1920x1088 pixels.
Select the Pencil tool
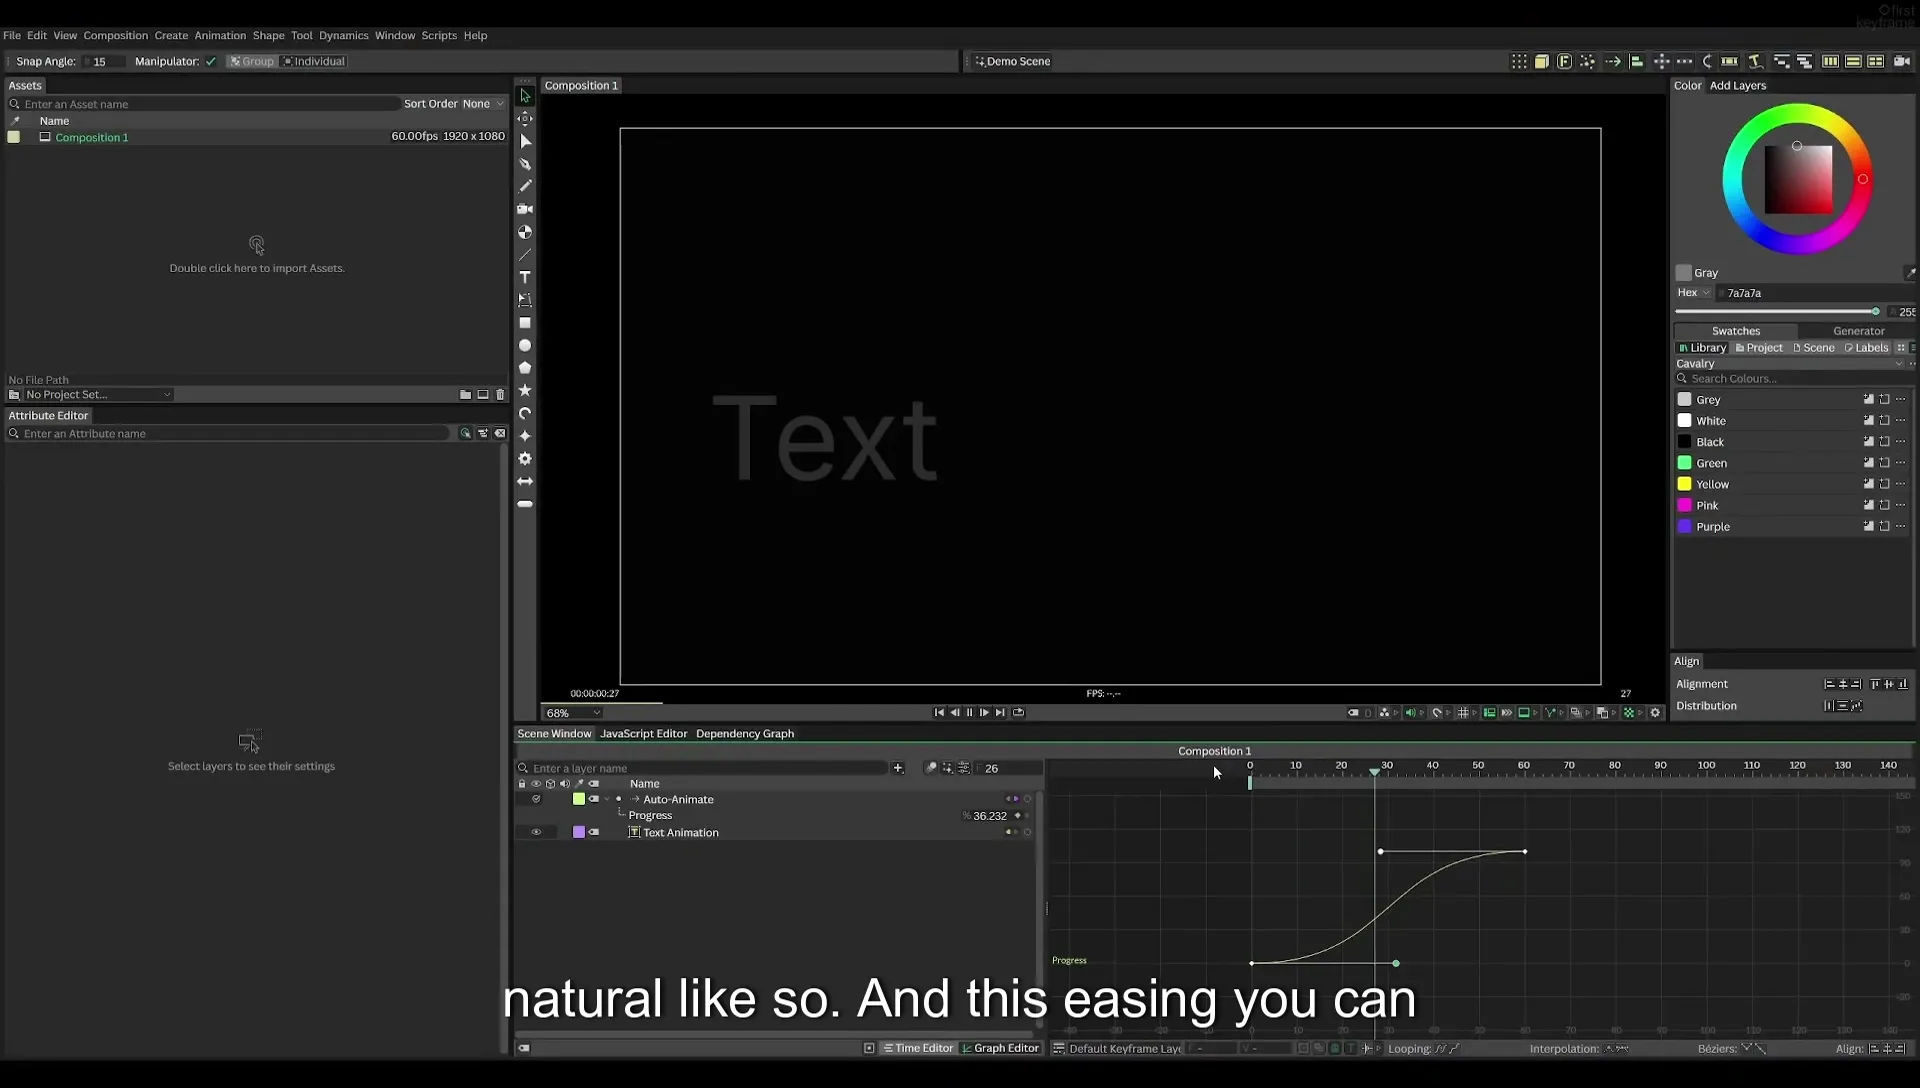(x=525, y=187)
